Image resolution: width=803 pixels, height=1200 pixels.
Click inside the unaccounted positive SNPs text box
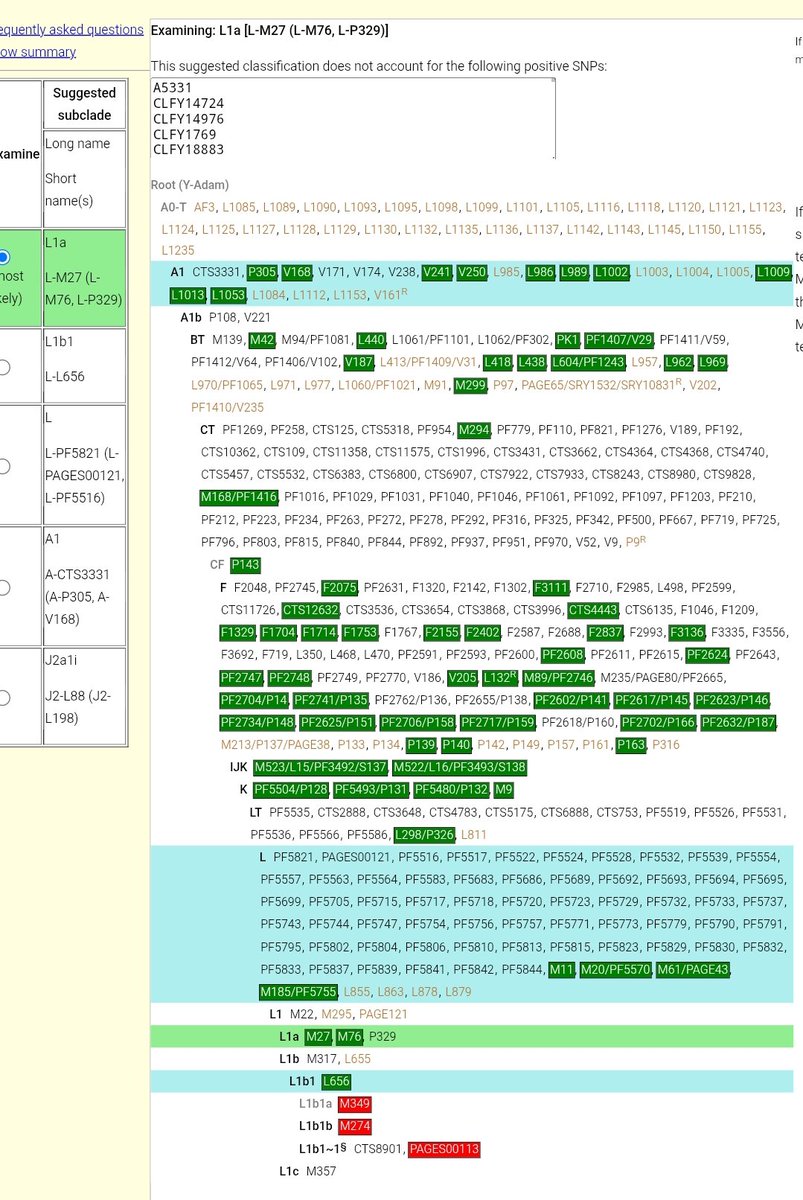[x=353, y=119]
